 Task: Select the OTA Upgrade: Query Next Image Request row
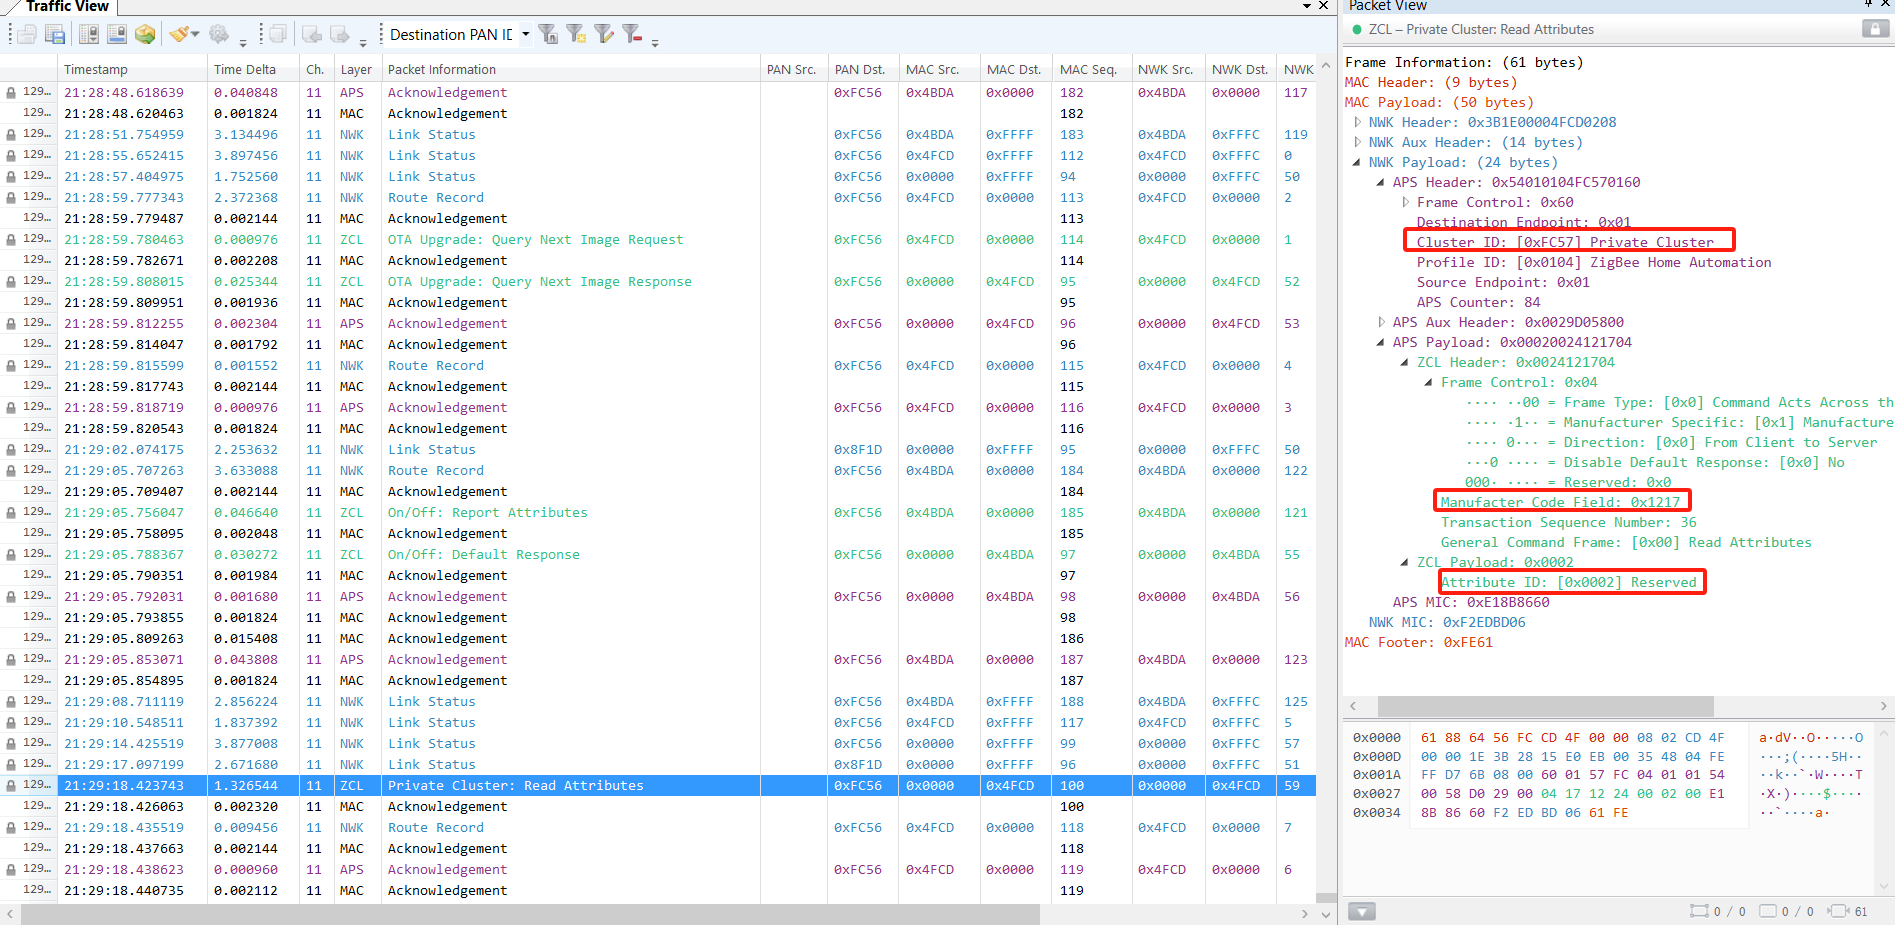point(658,240)
